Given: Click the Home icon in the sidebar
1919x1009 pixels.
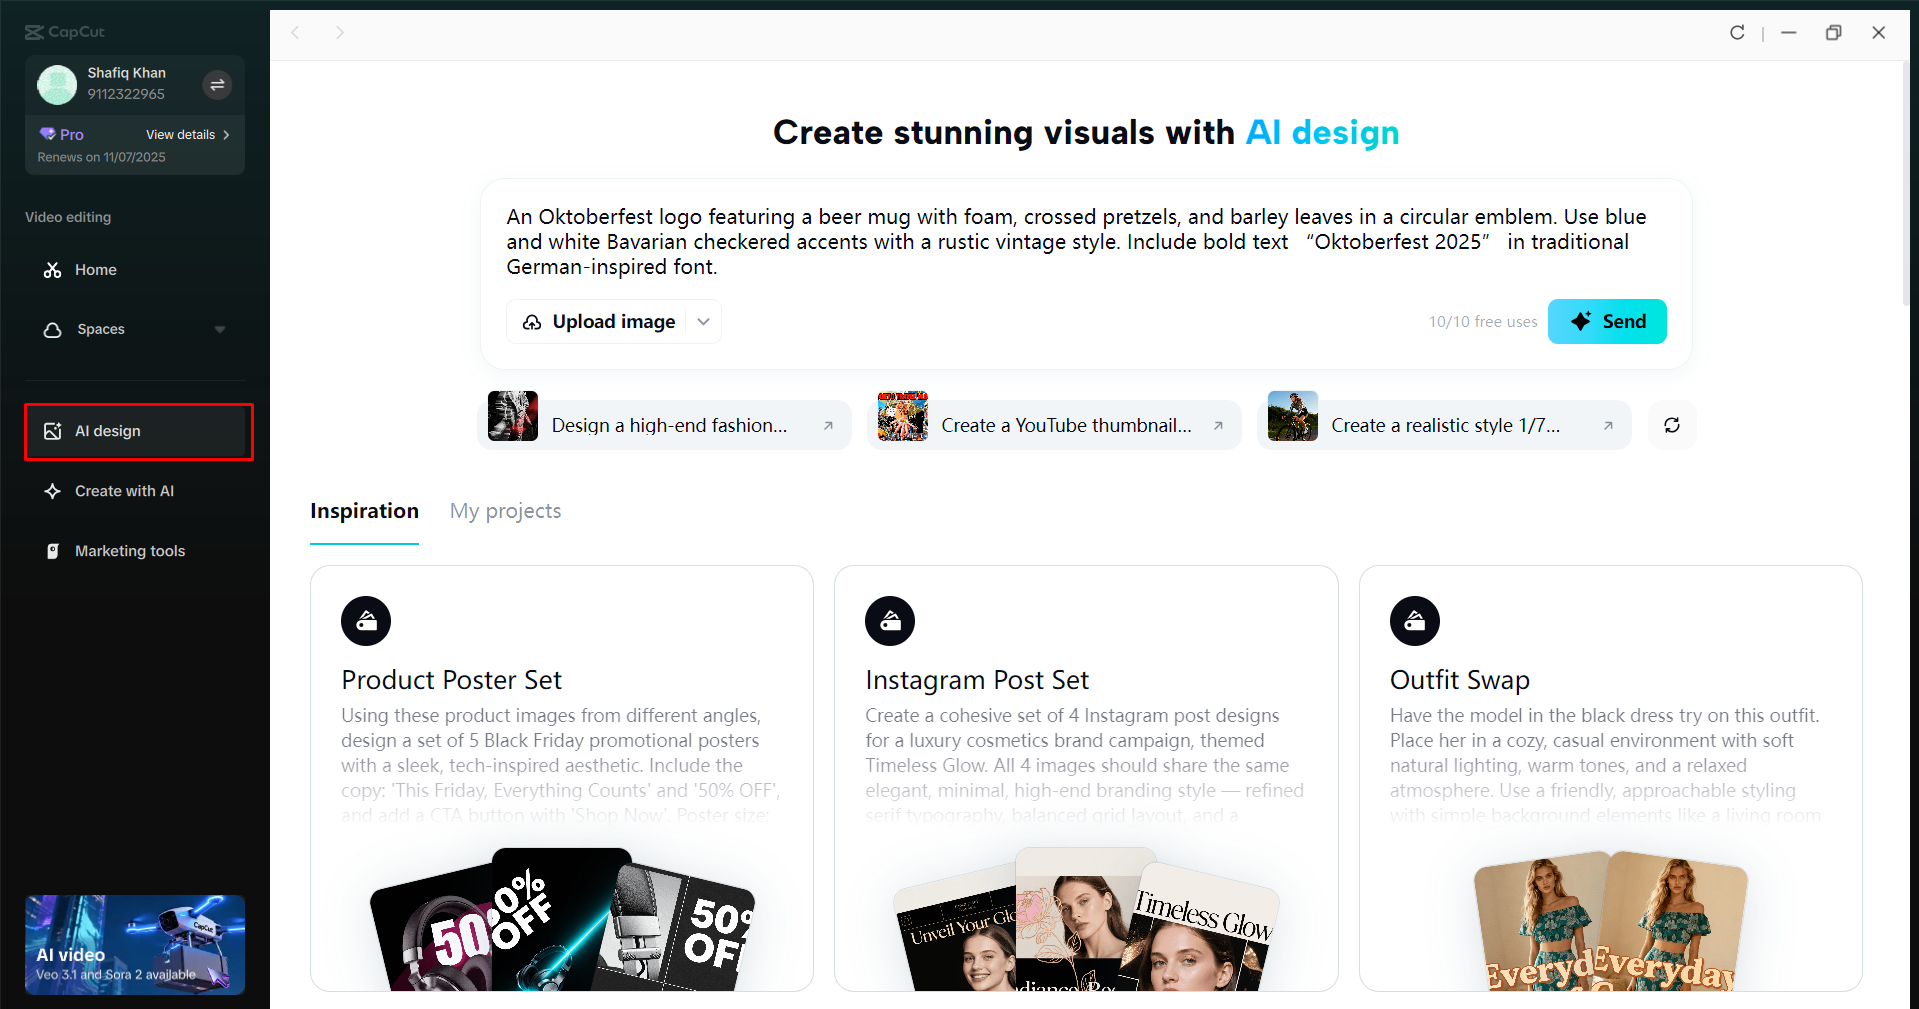Looking at the screenshot, I should [x=52, y=269].
